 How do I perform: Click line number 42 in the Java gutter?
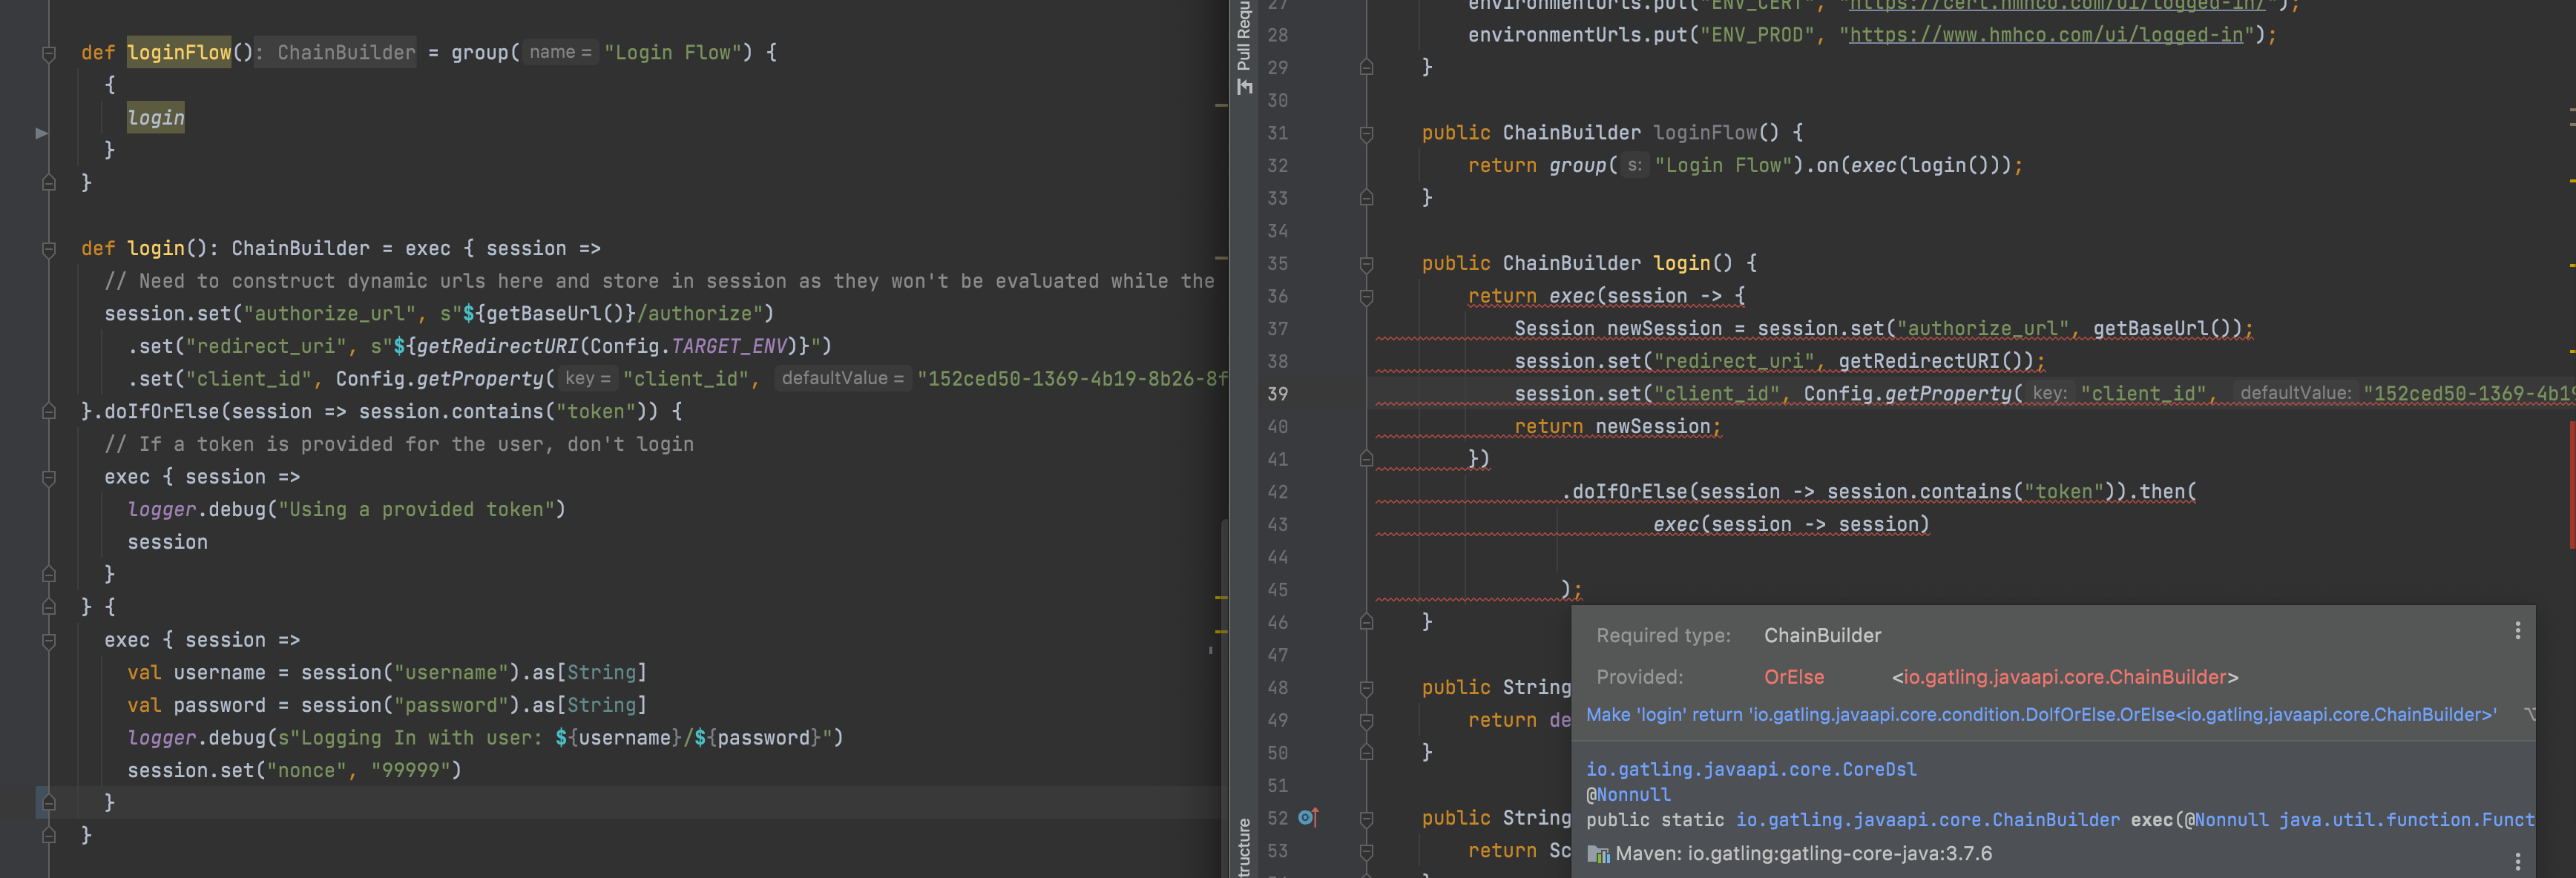(x=1277, y=492)
